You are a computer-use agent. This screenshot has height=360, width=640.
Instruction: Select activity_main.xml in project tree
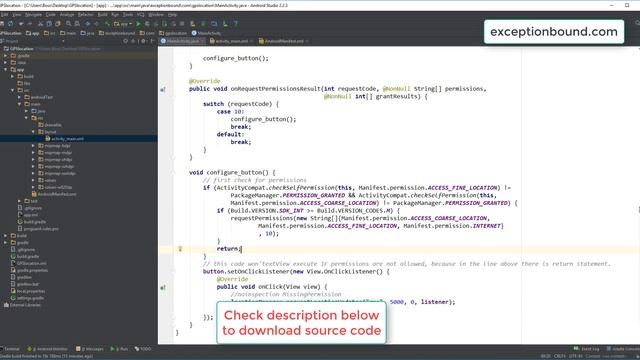tap(67, 139)
